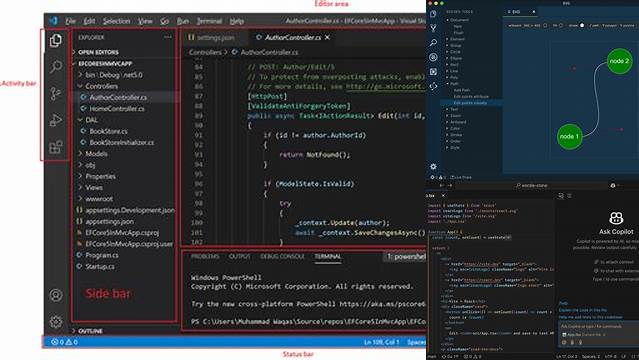
Task: Click Ln 108, Col 1 in status bar
Action: click(381, 342)
